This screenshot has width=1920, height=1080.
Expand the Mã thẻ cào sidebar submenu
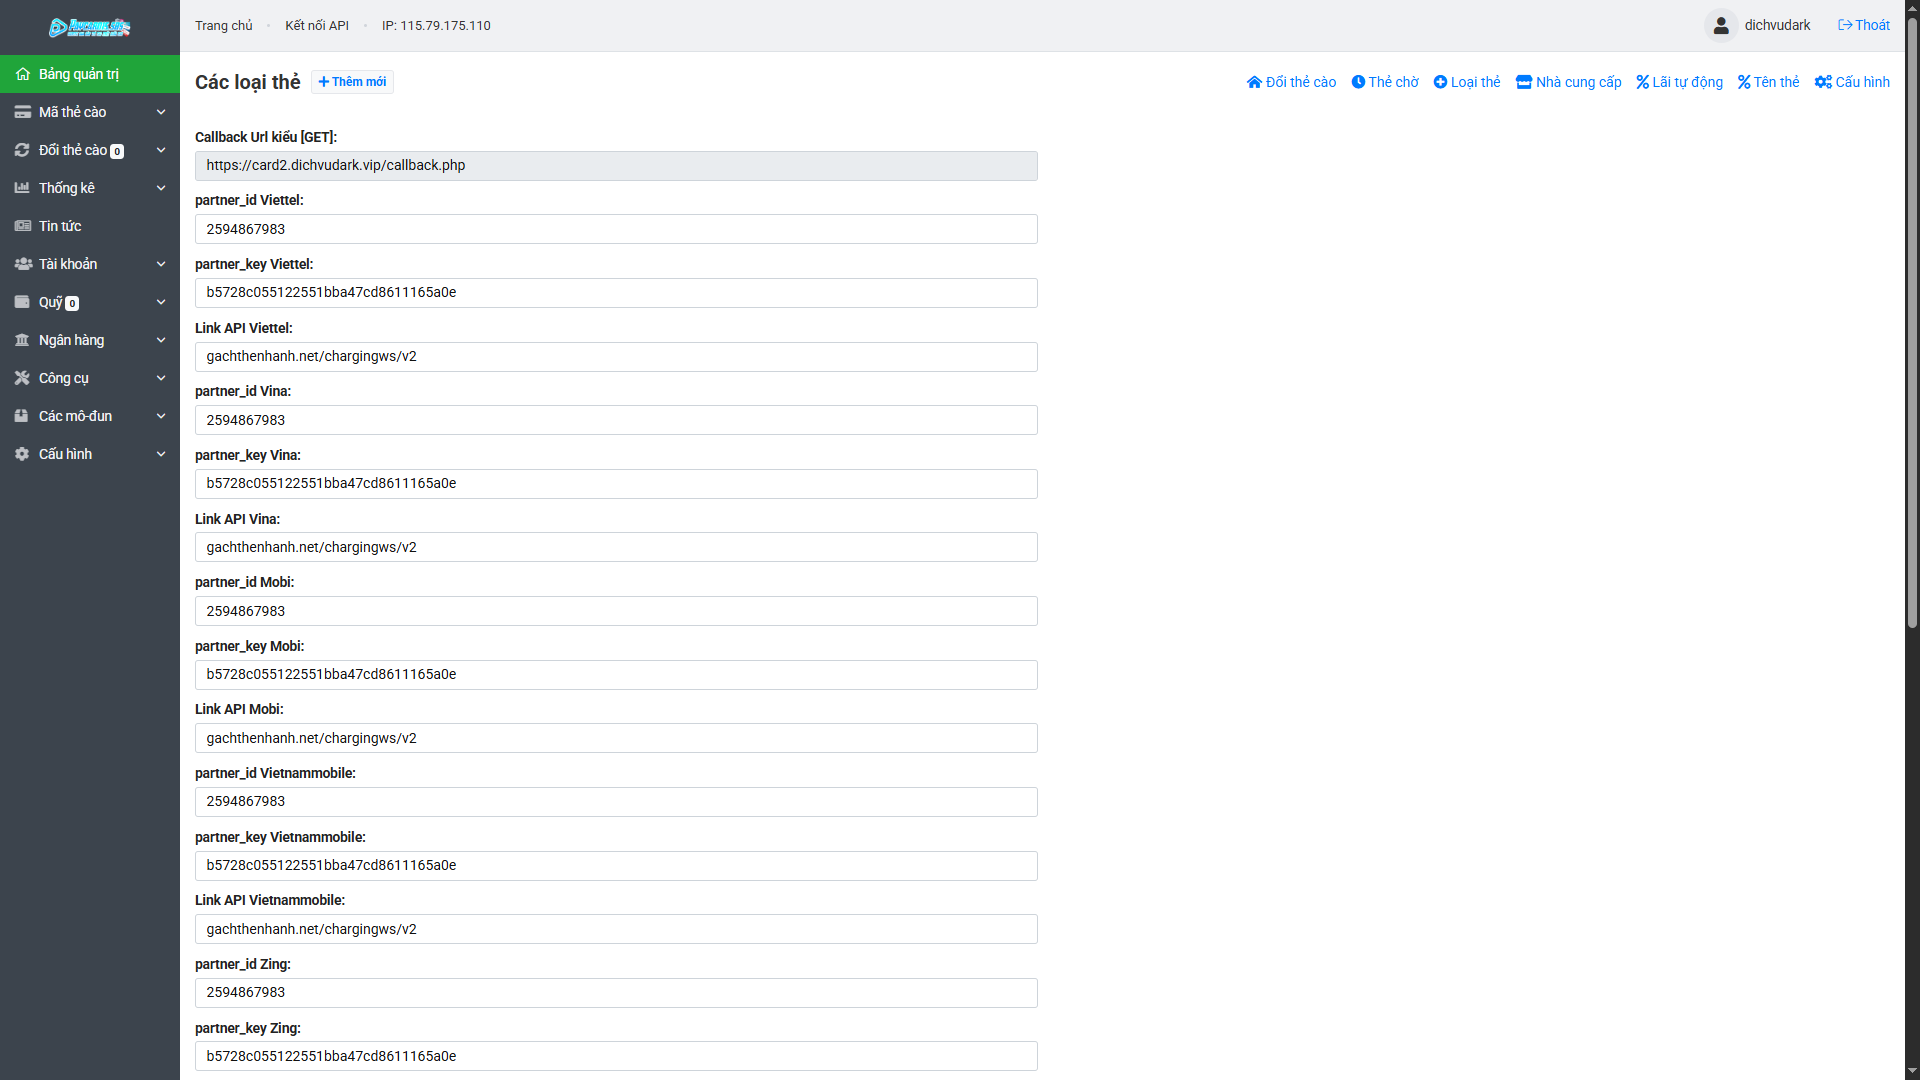161,112
